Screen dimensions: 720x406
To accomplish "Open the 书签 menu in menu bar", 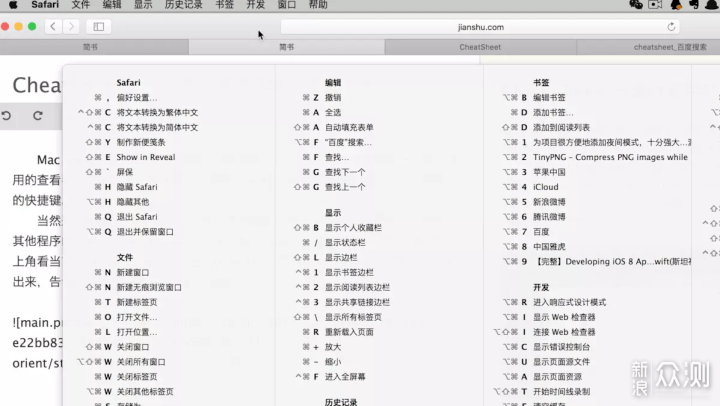I will [225, 5].
